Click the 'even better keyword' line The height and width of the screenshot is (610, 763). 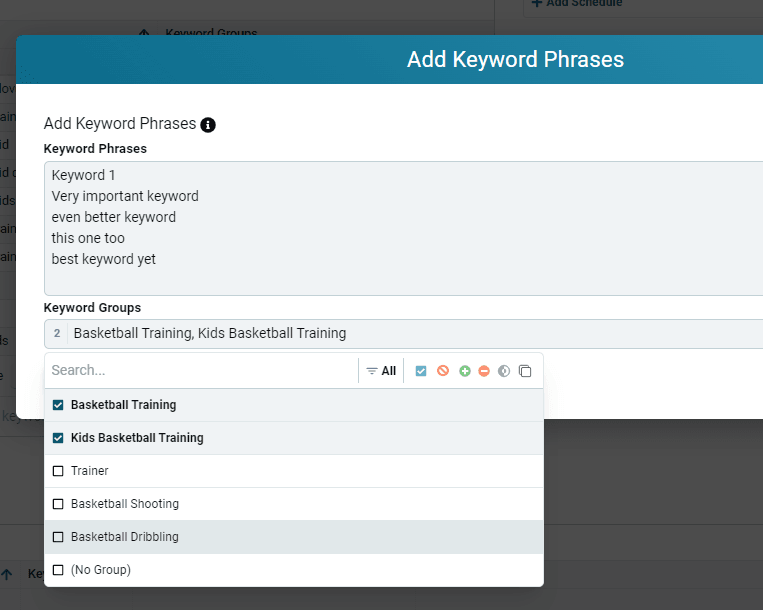[114, 217]
